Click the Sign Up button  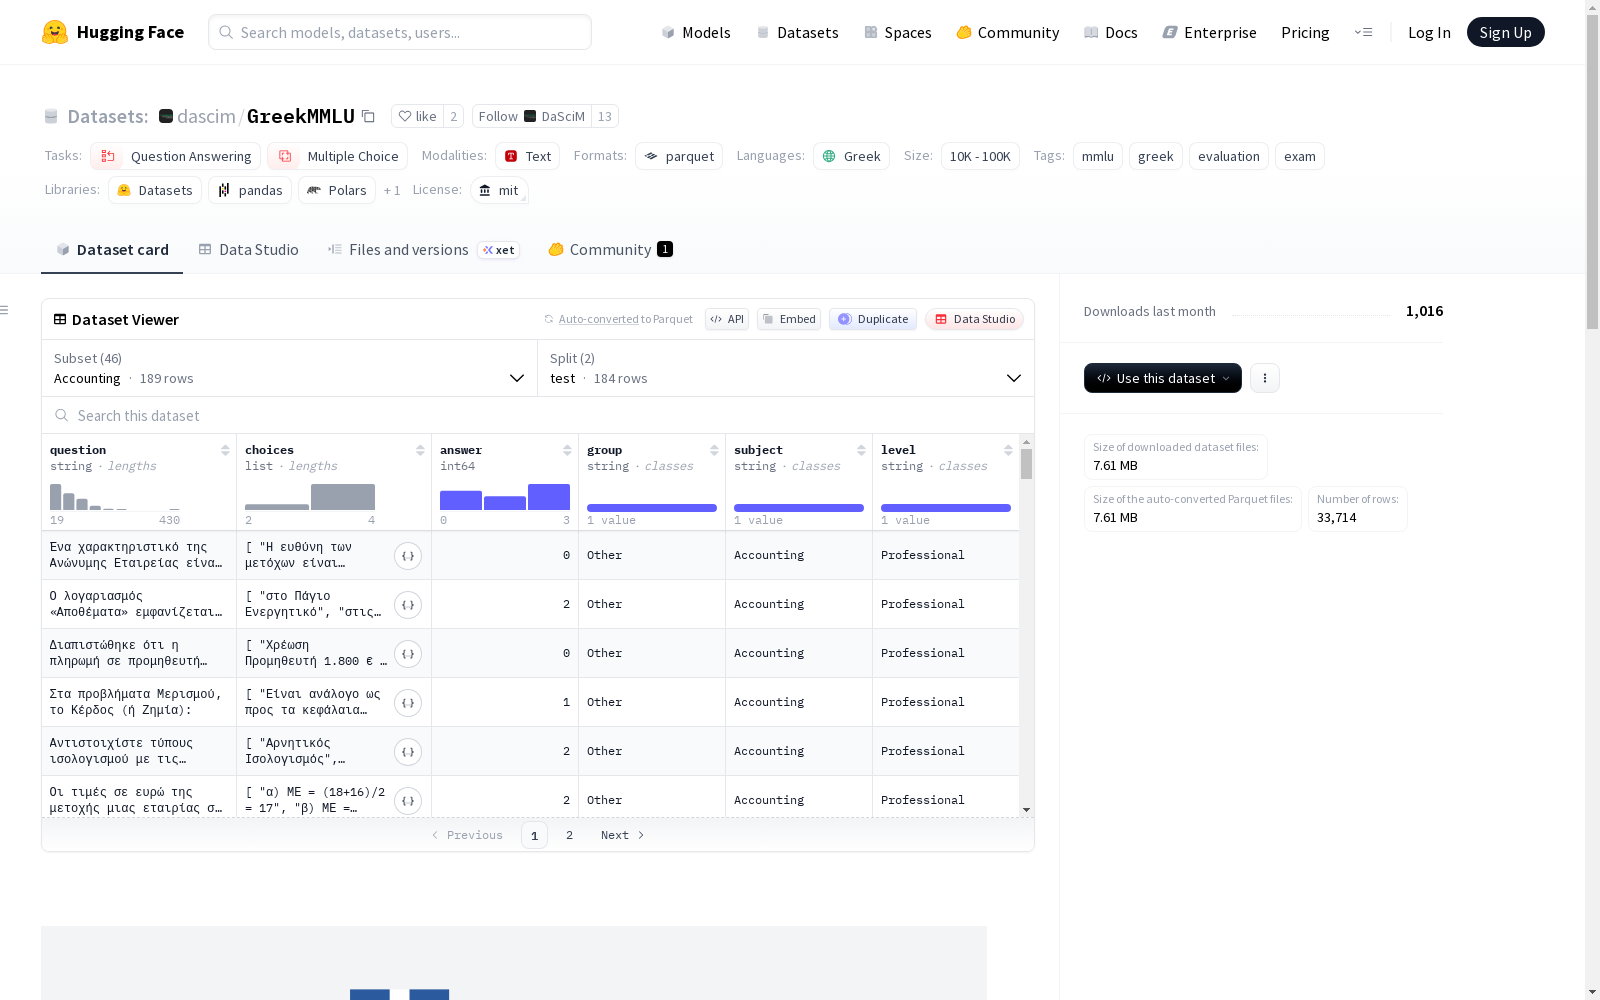tap(1505, 32)
